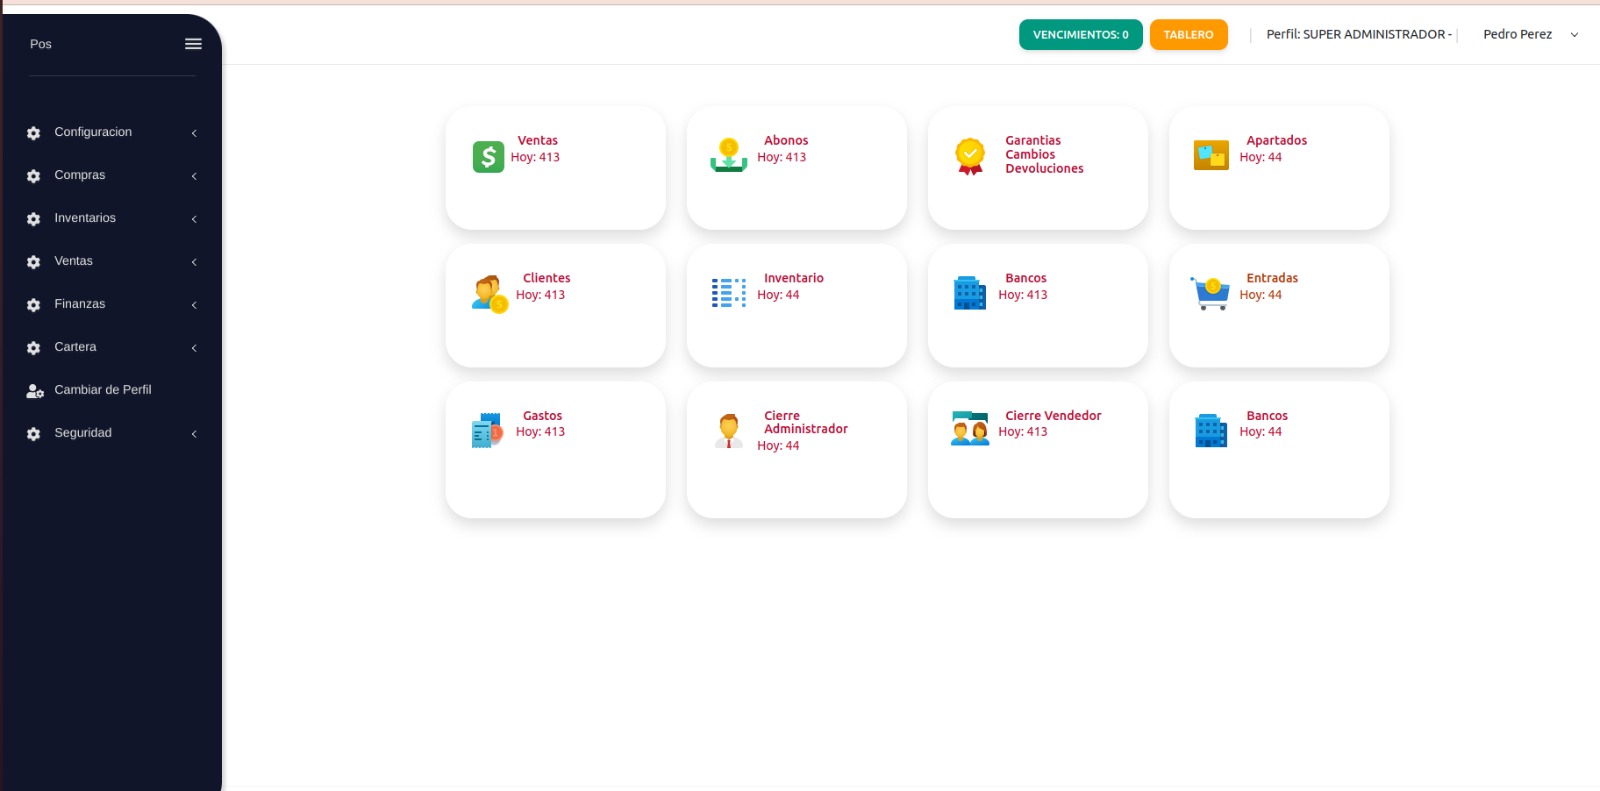Click the Entradas shopping cart icon
1600x791 pixels.
pos(1210,293)
